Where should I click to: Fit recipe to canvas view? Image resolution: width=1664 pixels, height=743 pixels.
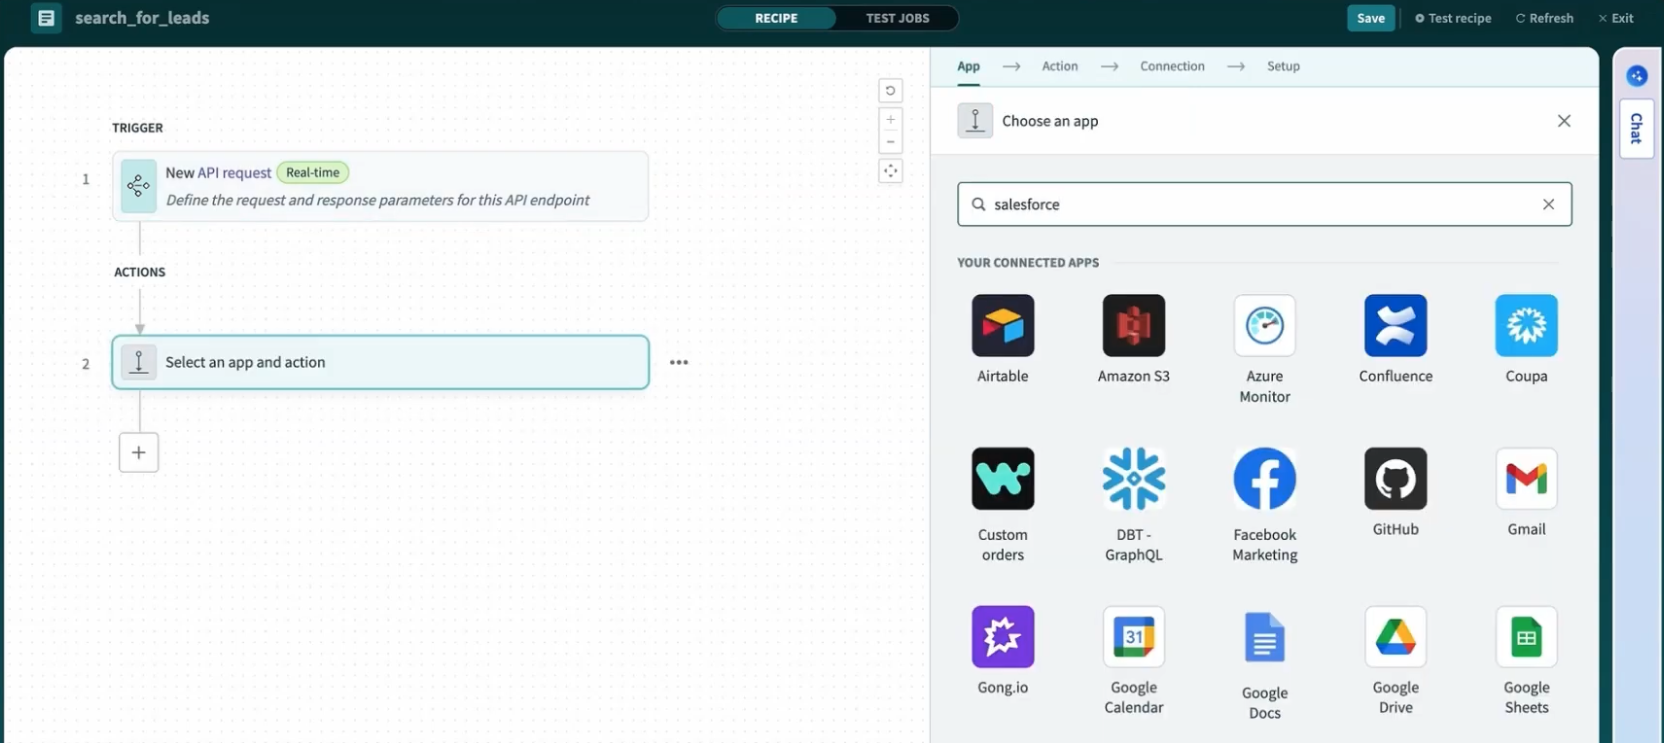(x=890, y=171)
